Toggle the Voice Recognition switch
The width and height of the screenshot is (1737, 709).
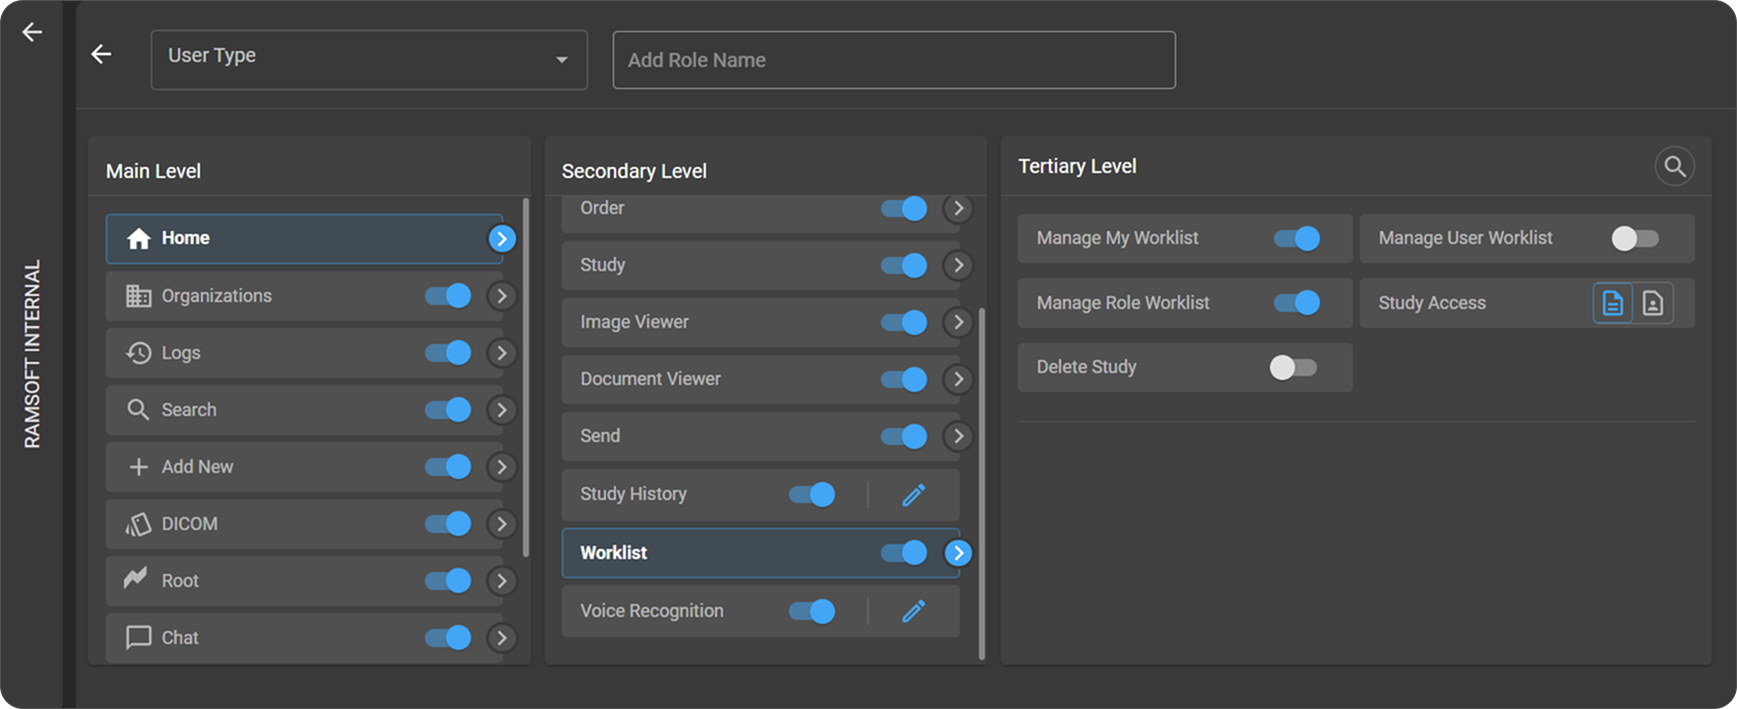point(812,611)
